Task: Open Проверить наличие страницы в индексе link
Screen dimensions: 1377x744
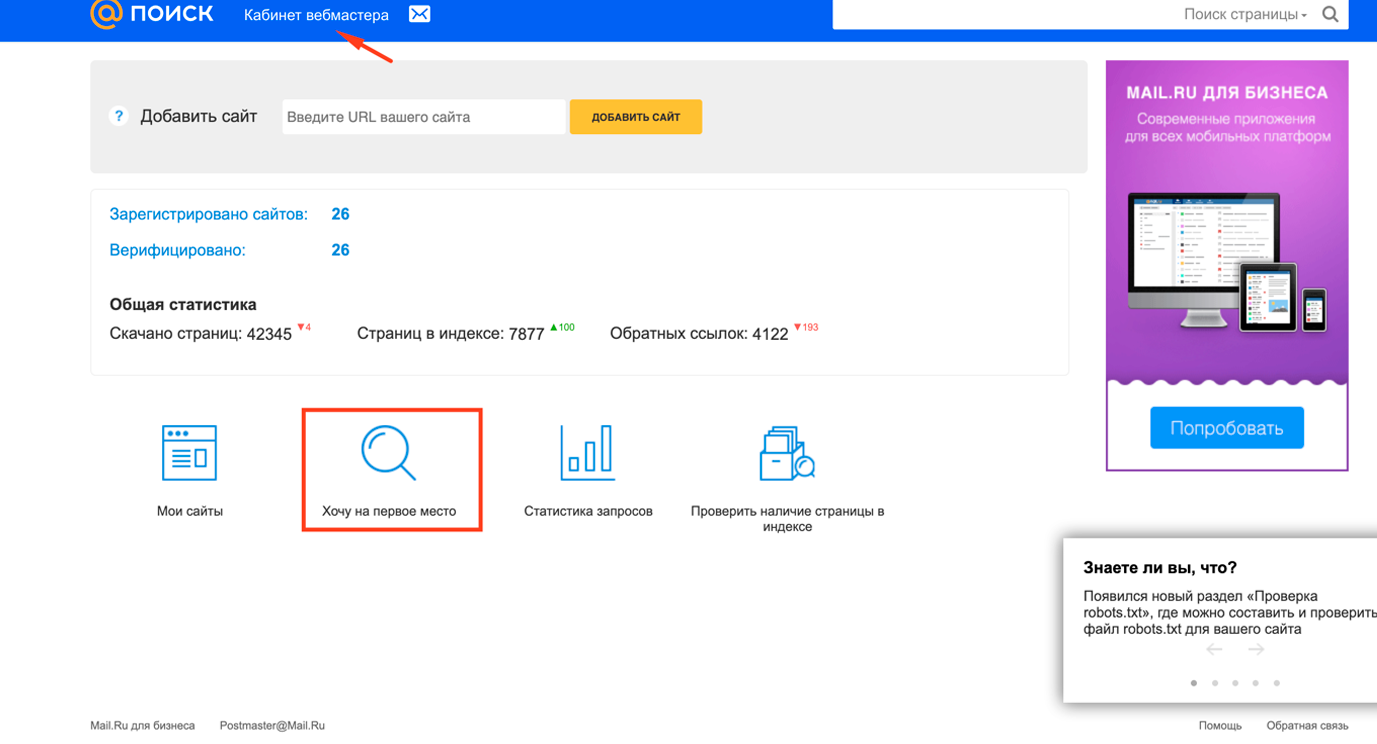Action: (787, 518)
